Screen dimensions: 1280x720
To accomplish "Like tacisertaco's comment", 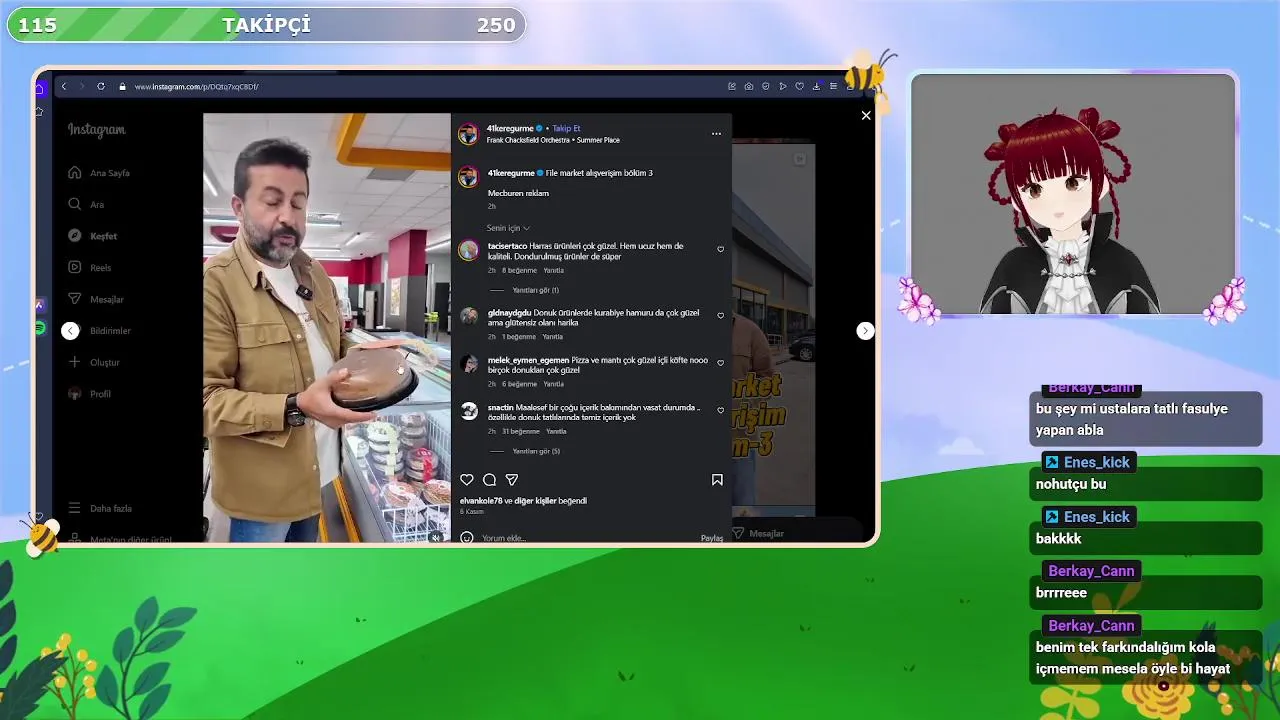I will click(720, 249).
